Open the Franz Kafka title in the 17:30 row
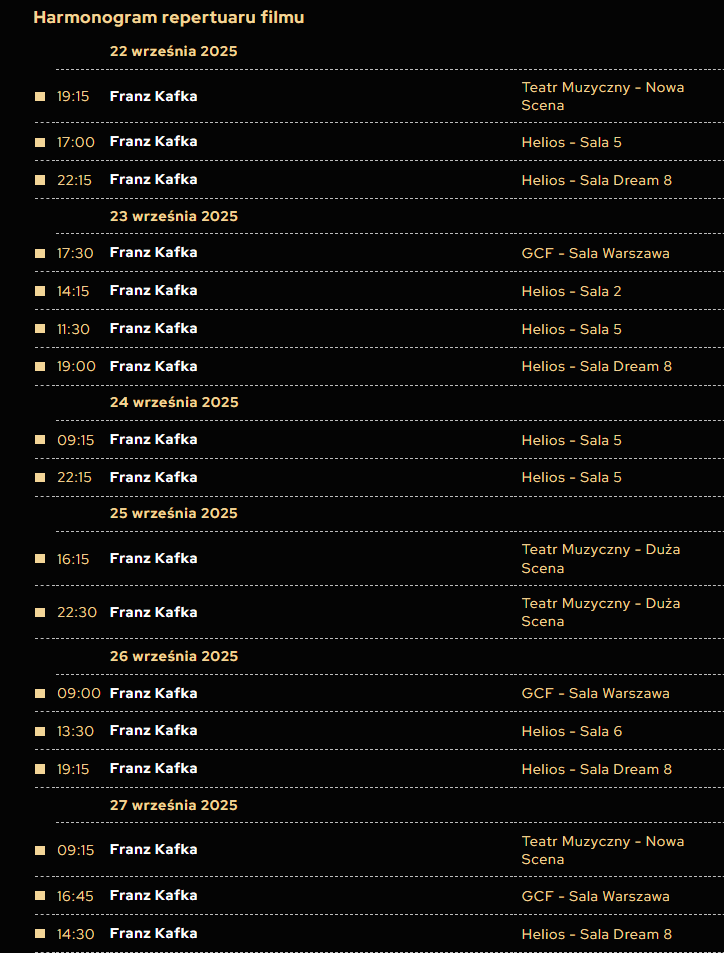Image resolution: width=724 pixels, height=953 pixels. tap(153, 253)
